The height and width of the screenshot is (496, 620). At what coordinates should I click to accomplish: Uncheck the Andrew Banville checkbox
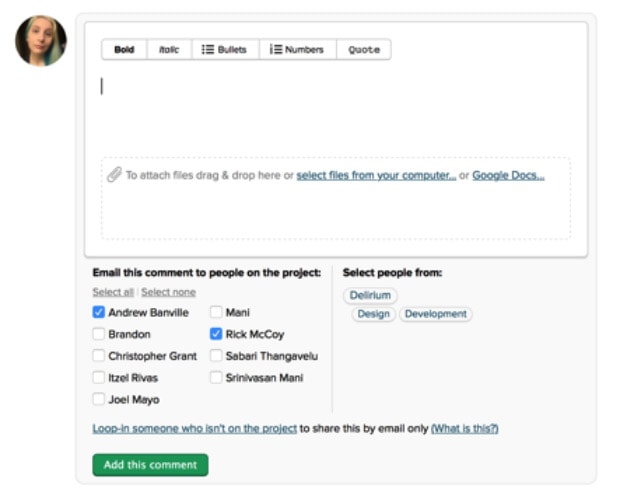point(99,313)
